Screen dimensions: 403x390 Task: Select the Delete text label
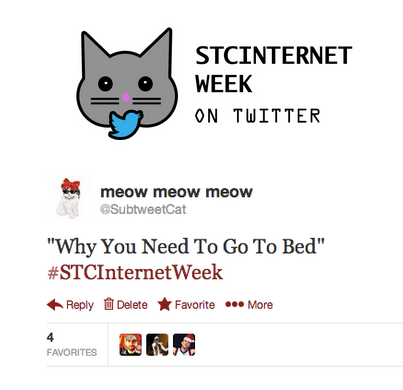132,305
